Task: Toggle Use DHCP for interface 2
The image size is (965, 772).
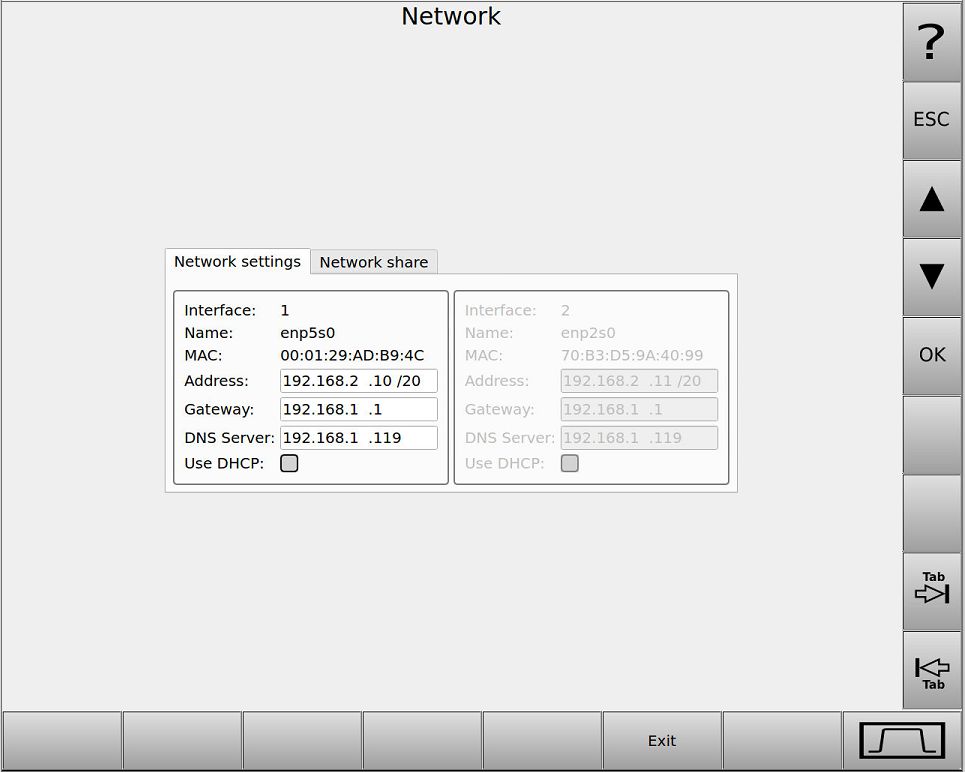Action: coord(570,463)
